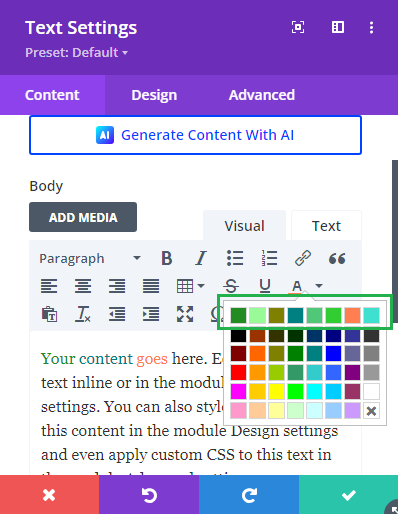This screenshot has height=514, width=398.
Task: Open the three-dot more options menu
Action: 371,27
